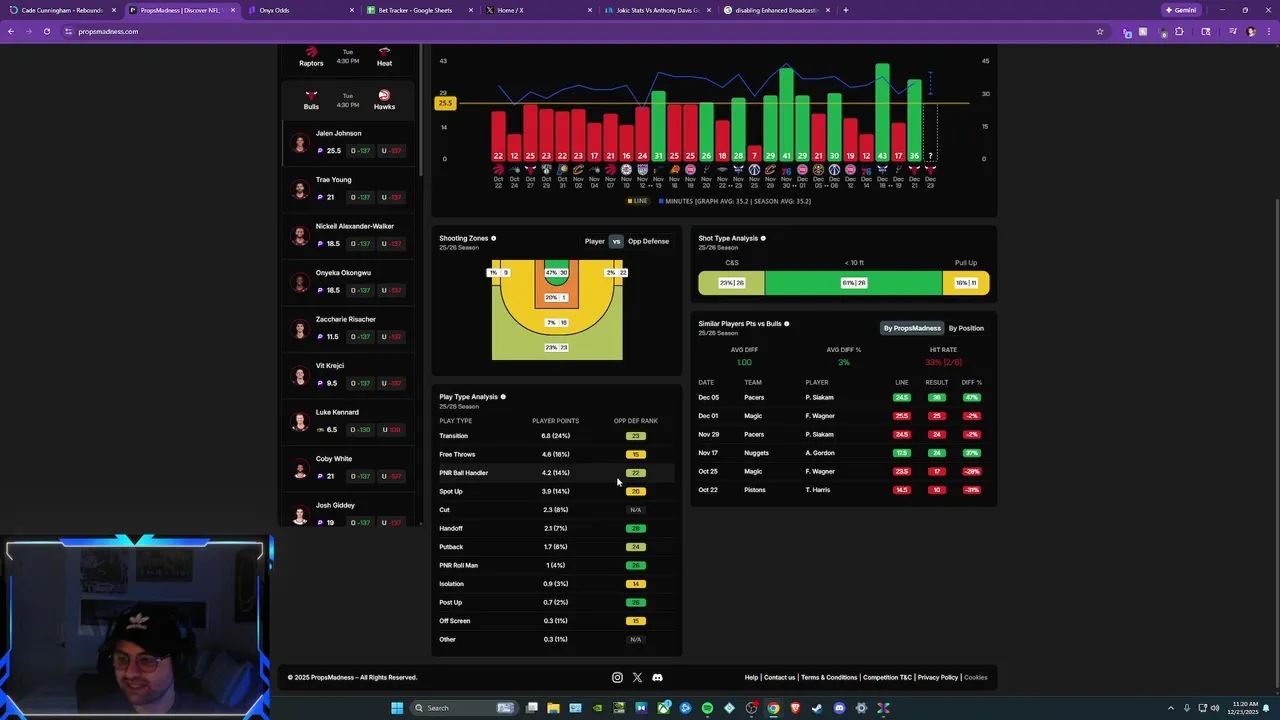The width and height of the screenshot is (1280, 720).
Task: Toggle Shooting Zones to Player view
Action: [x=594, y=241]
